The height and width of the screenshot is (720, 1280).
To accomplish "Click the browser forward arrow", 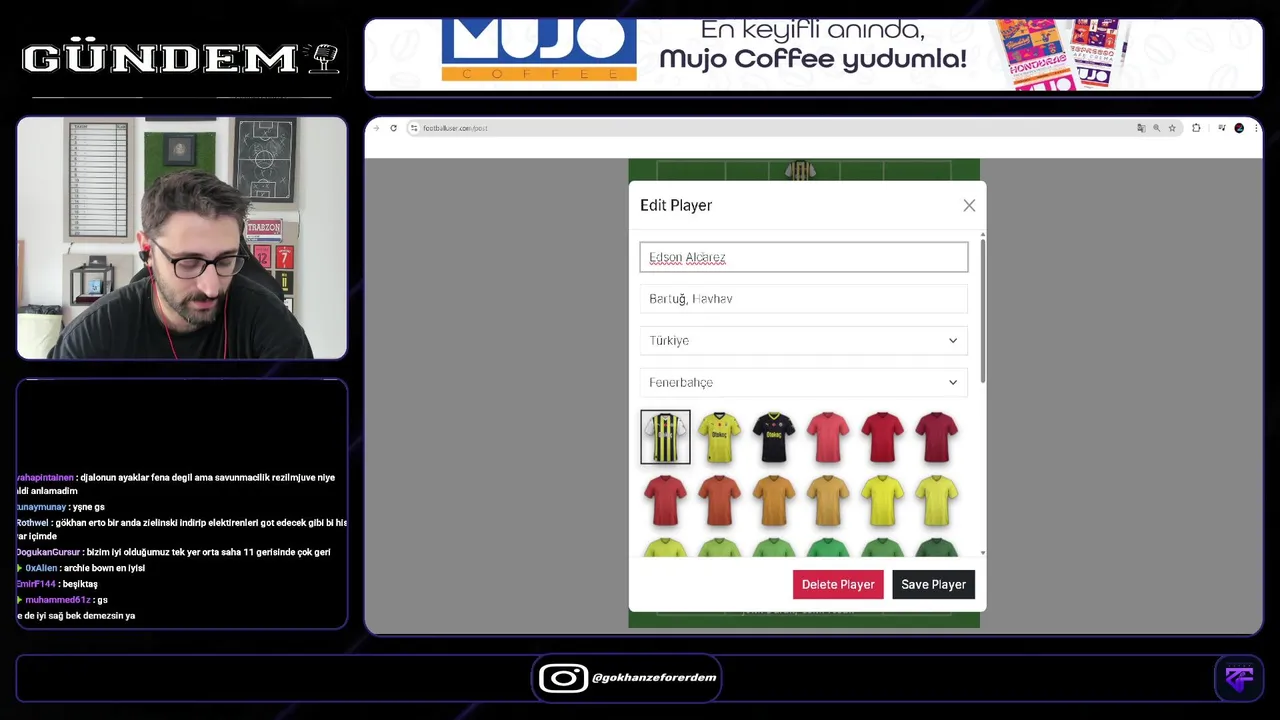I will click(377, 128).
